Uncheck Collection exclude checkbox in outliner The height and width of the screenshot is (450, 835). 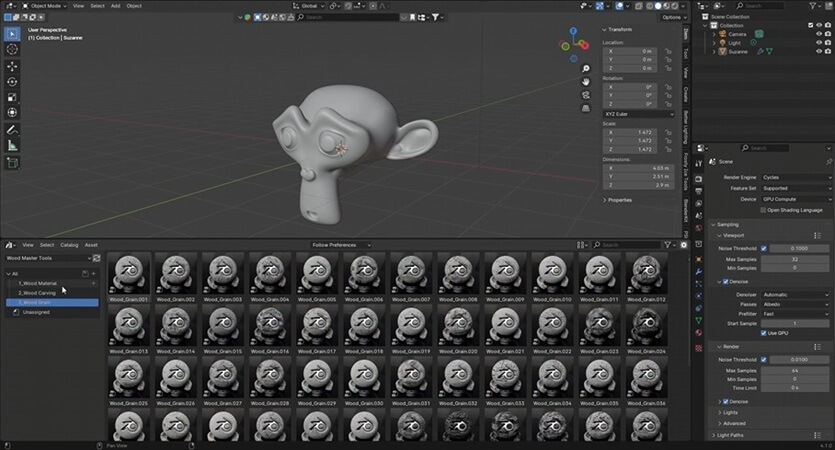point(811,25)
